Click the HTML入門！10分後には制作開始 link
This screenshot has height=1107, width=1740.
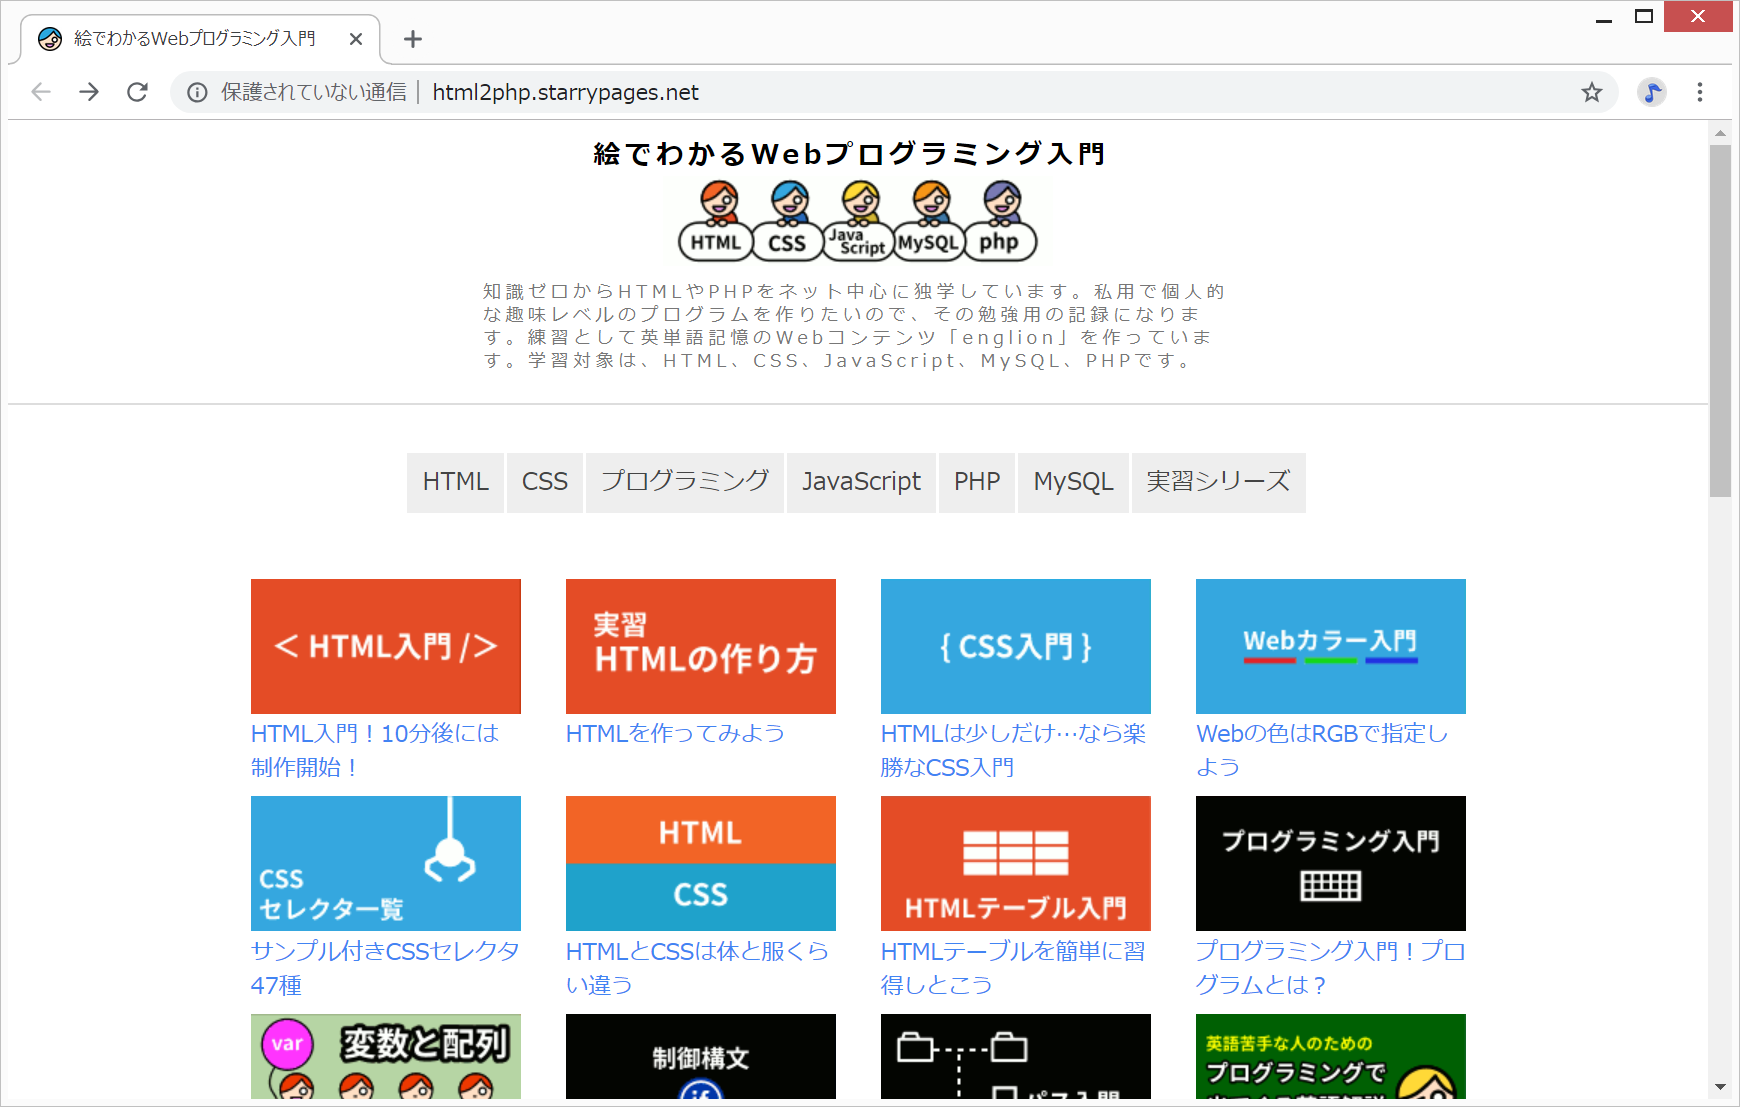[x=374, y=750]
